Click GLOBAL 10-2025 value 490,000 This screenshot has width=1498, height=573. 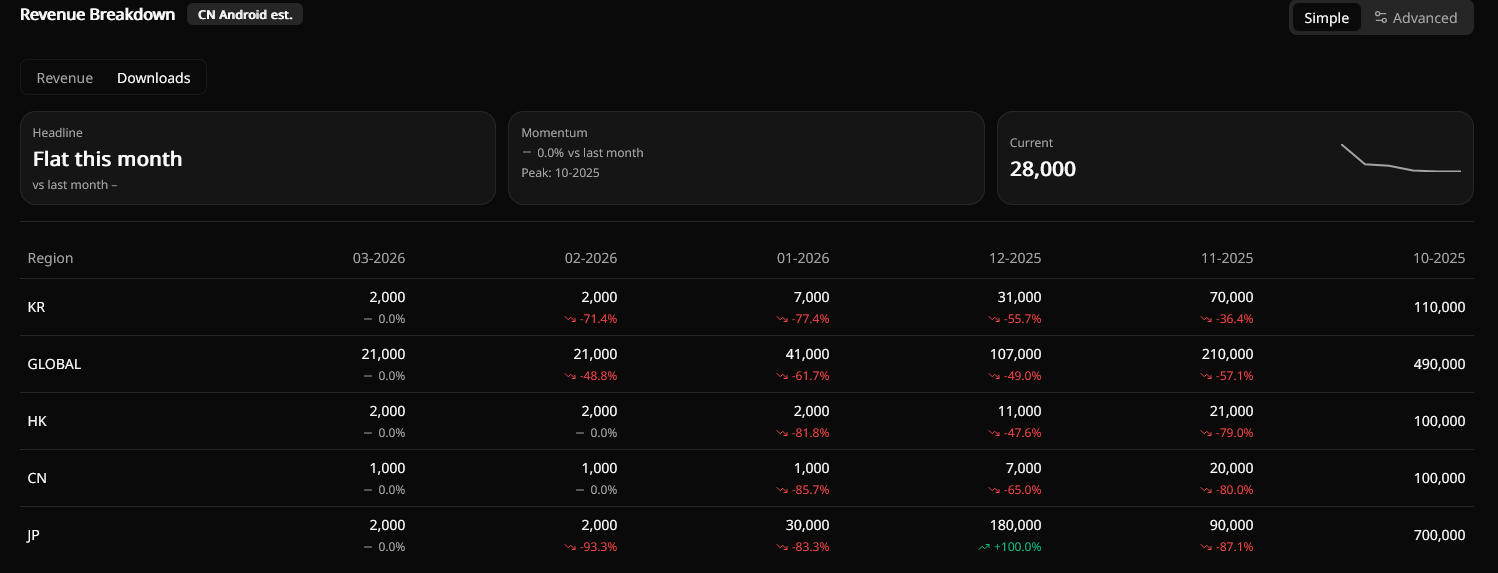pyautogui.click(x=1437, y=364)
